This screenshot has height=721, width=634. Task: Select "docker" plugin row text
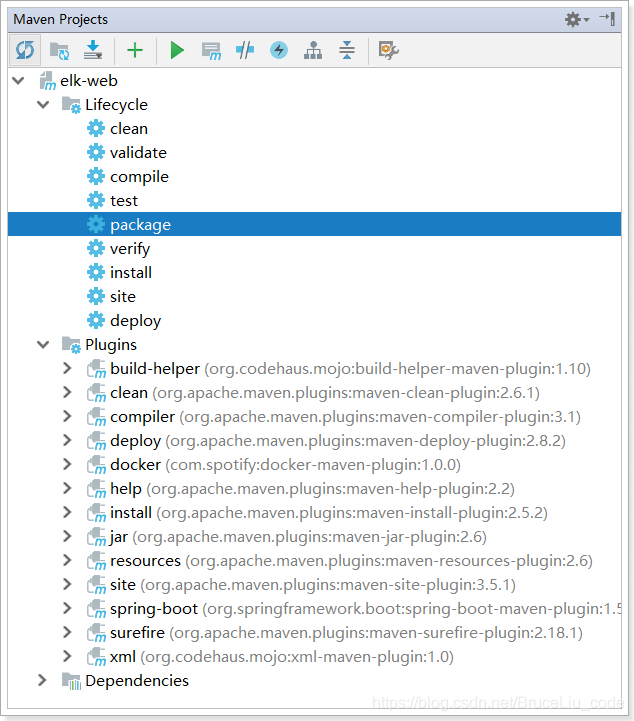coord(286,465)
